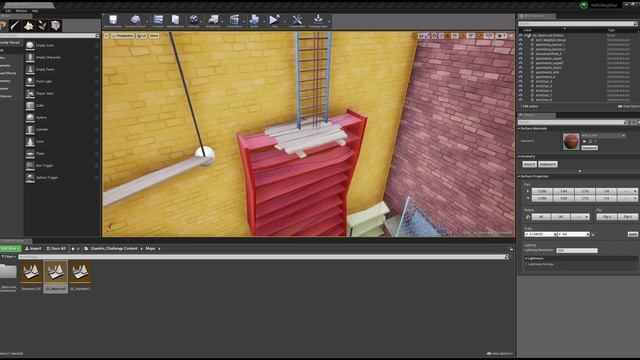Viewport: 640px width, 360px height.
Task: Select the Cylinder placement icon
Action: 30,129
